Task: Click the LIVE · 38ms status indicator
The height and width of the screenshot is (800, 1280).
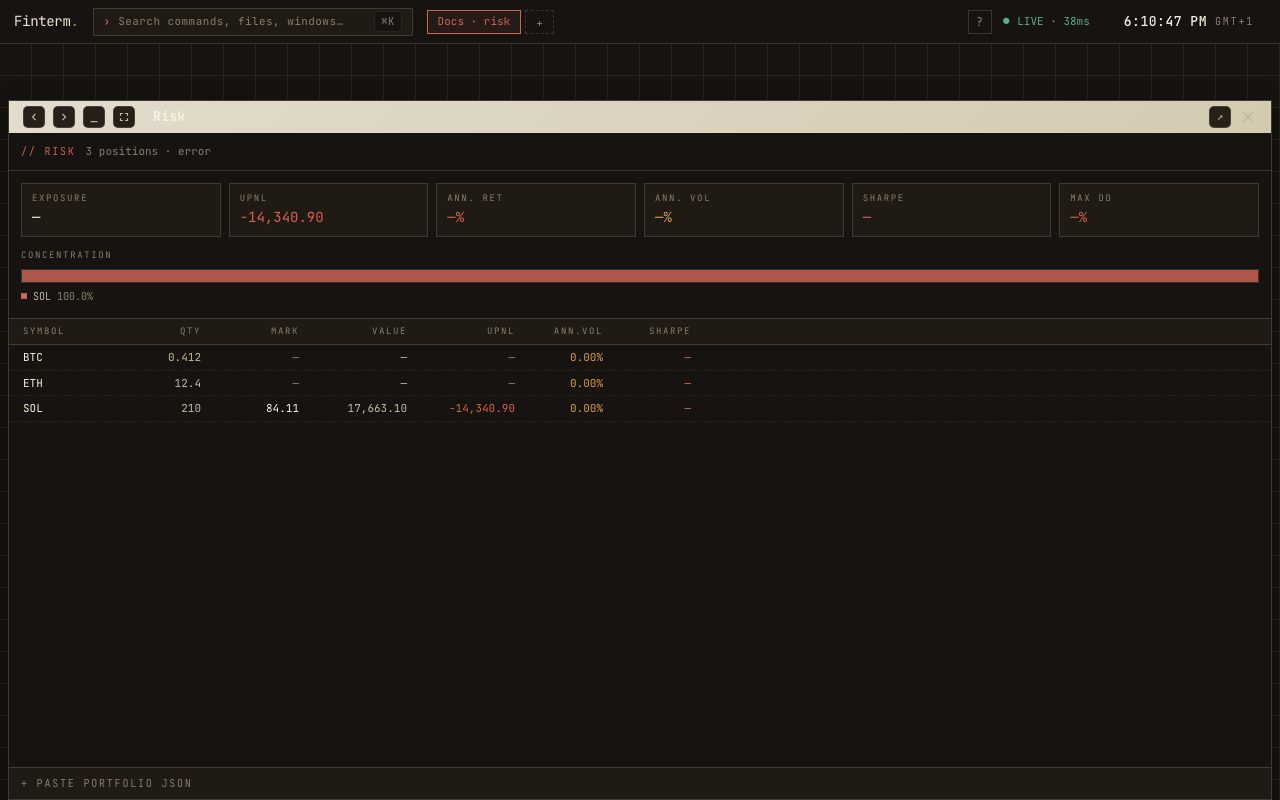Action: tap(1046, 22)
